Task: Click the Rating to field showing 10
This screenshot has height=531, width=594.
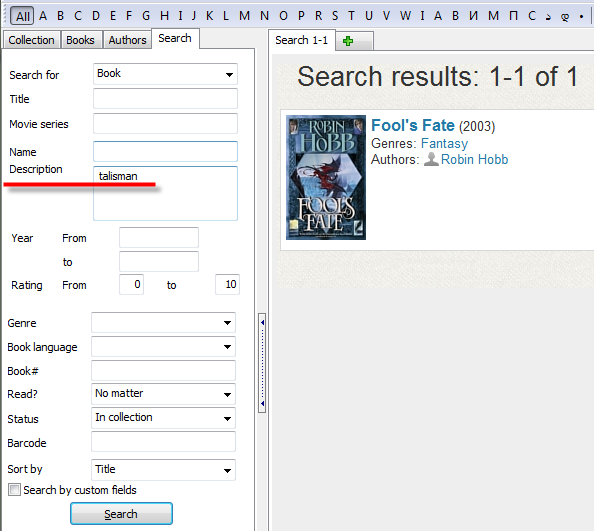Action: (x=227, y=284)
